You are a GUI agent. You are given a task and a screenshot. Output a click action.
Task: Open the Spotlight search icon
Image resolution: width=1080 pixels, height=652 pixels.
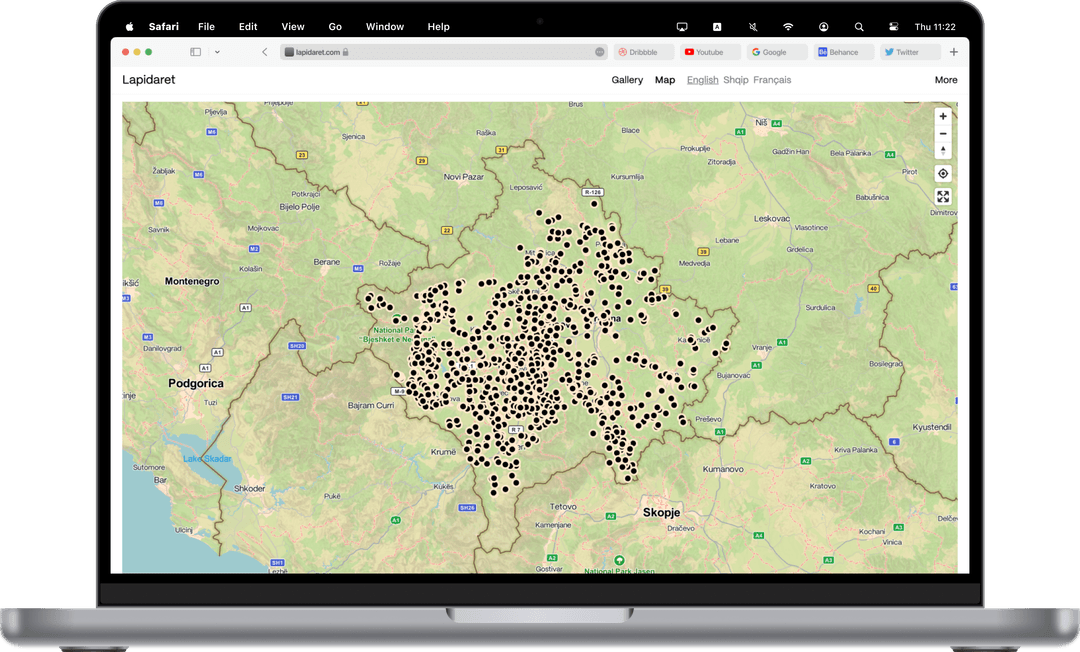click(x=859, y=27)
